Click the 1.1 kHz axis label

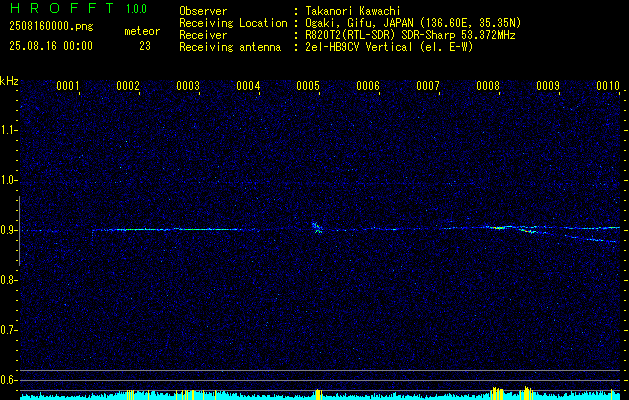click(8, 130)
